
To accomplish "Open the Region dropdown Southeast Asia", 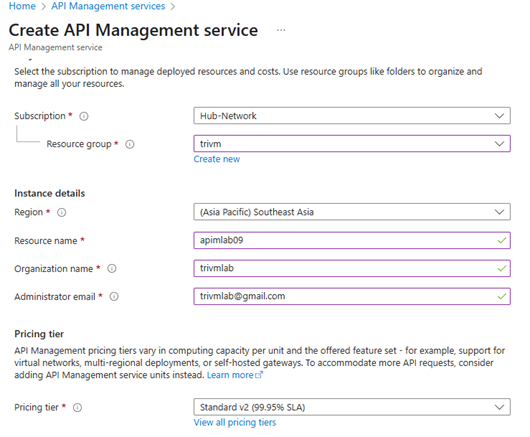I will point(352,212).
